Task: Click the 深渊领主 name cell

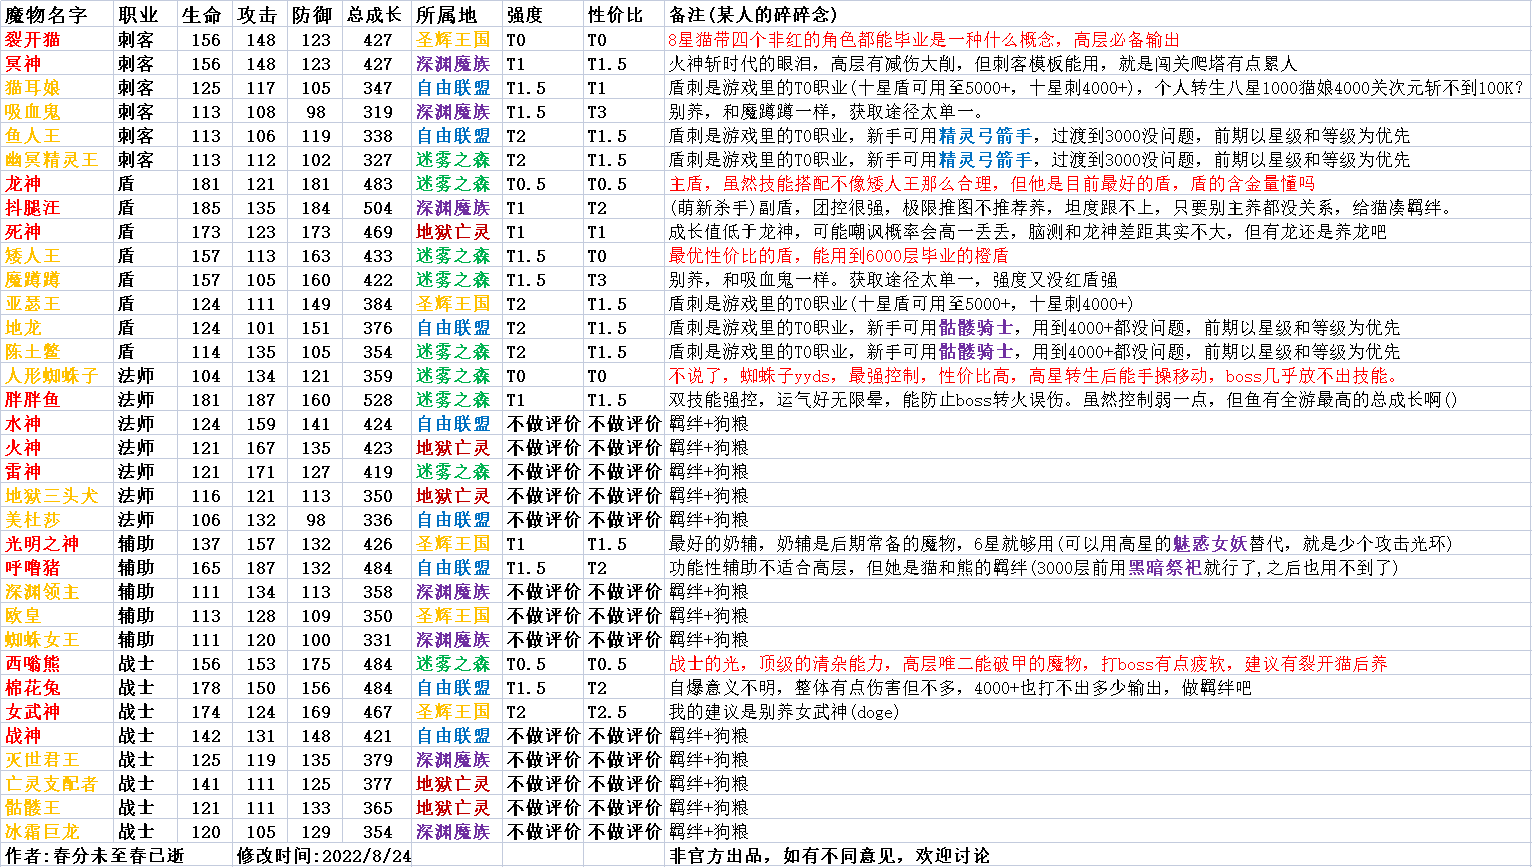Action: [x=42, y=592]
